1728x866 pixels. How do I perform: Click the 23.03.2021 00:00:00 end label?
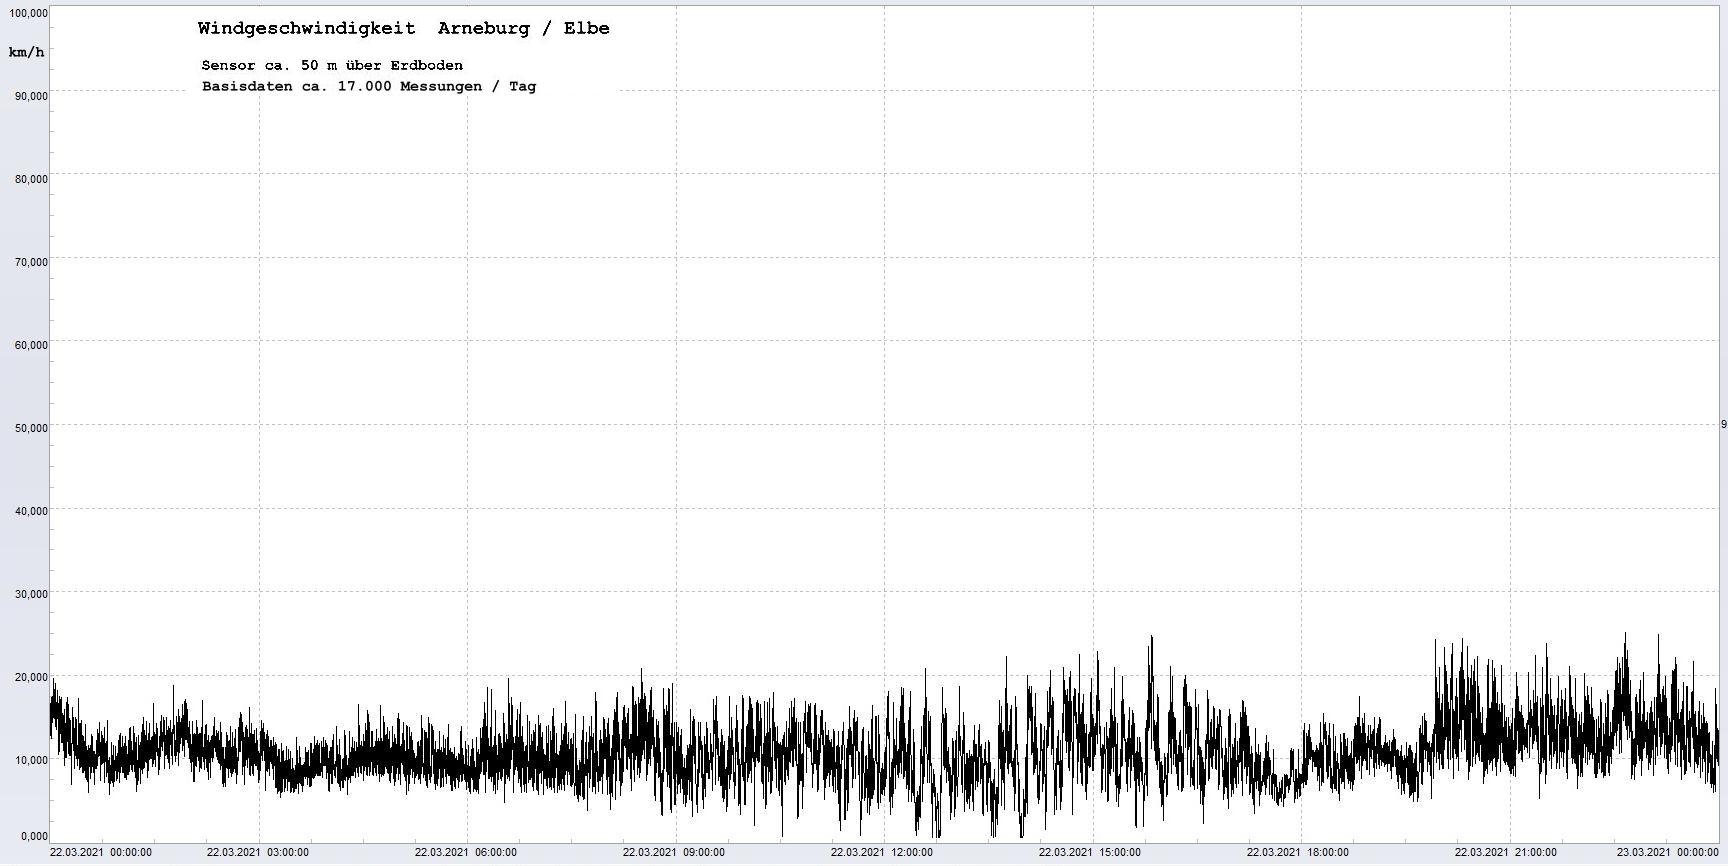[x=1667, y=853]
